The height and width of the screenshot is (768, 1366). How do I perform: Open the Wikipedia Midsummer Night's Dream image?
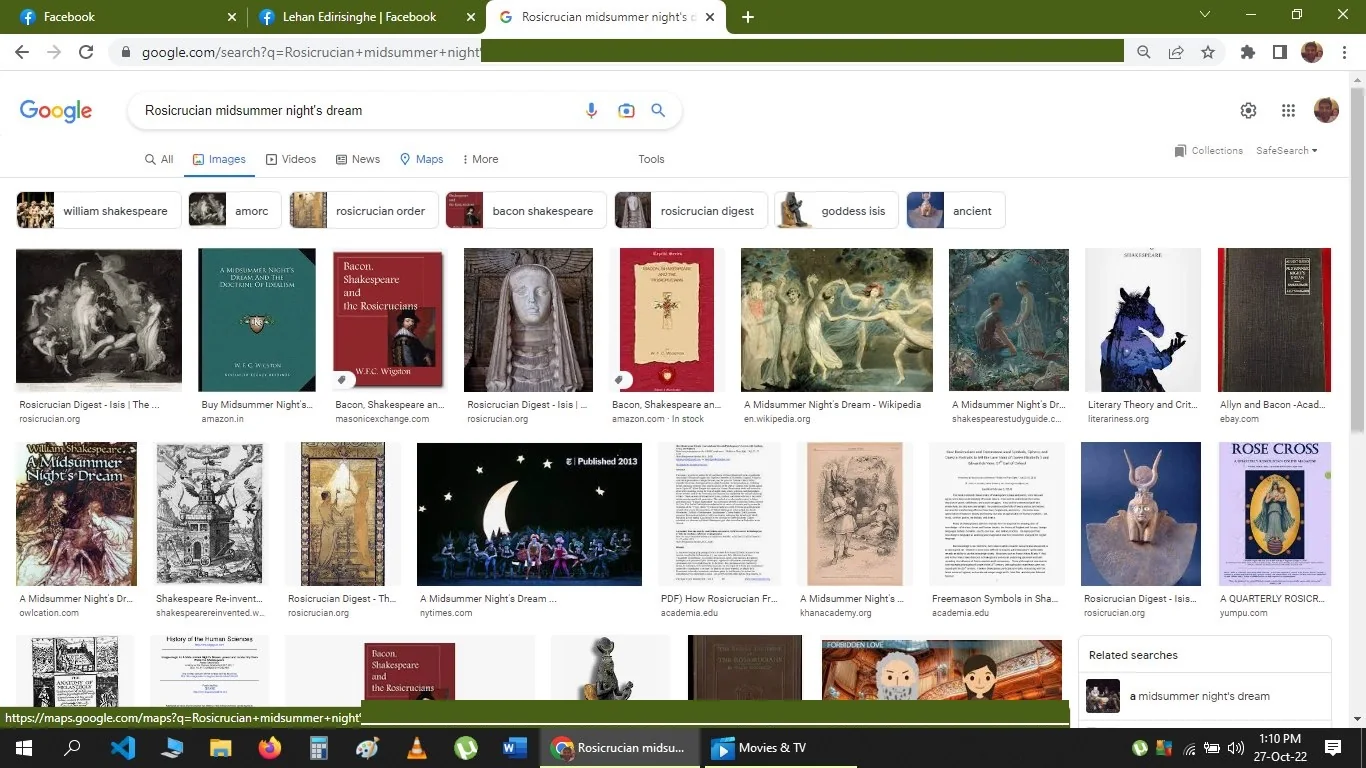pos(837,320)
